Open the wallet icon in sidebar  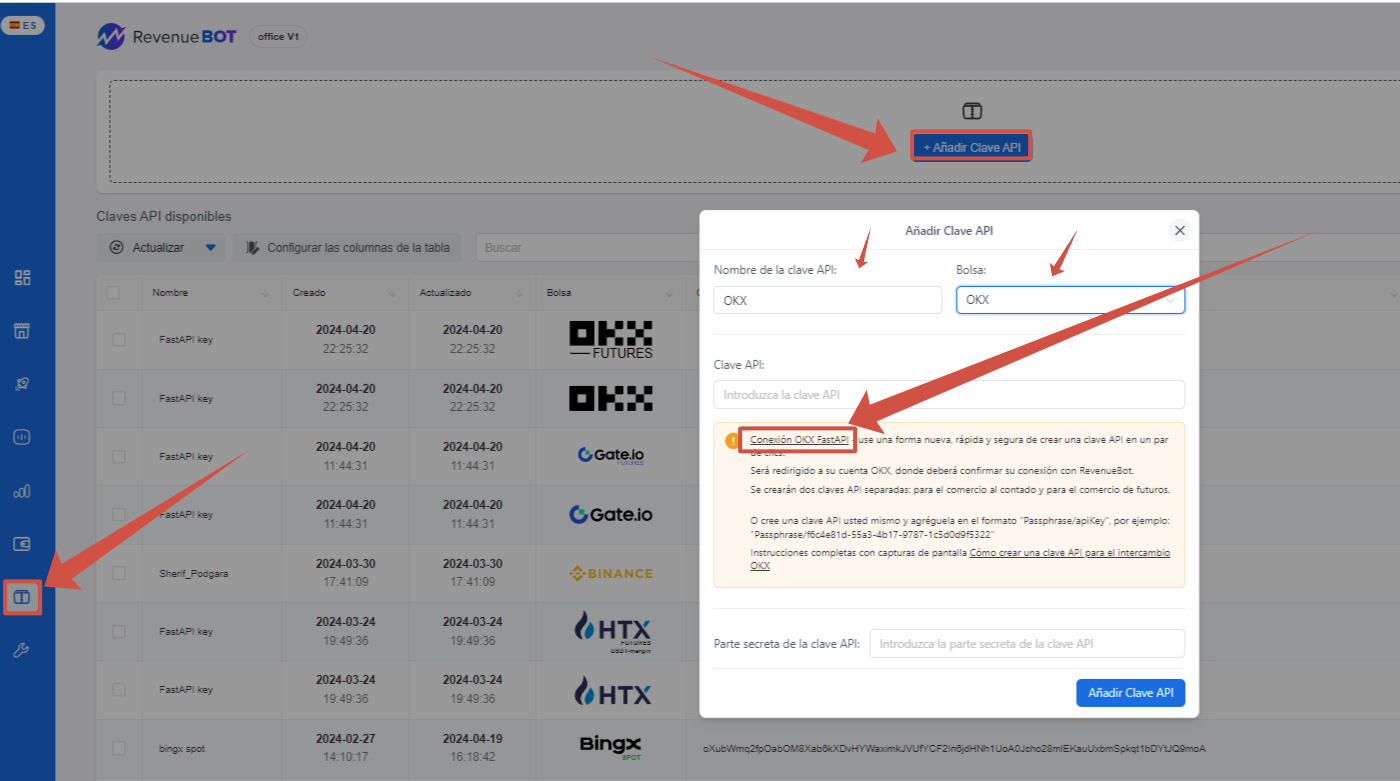(22, 544)
